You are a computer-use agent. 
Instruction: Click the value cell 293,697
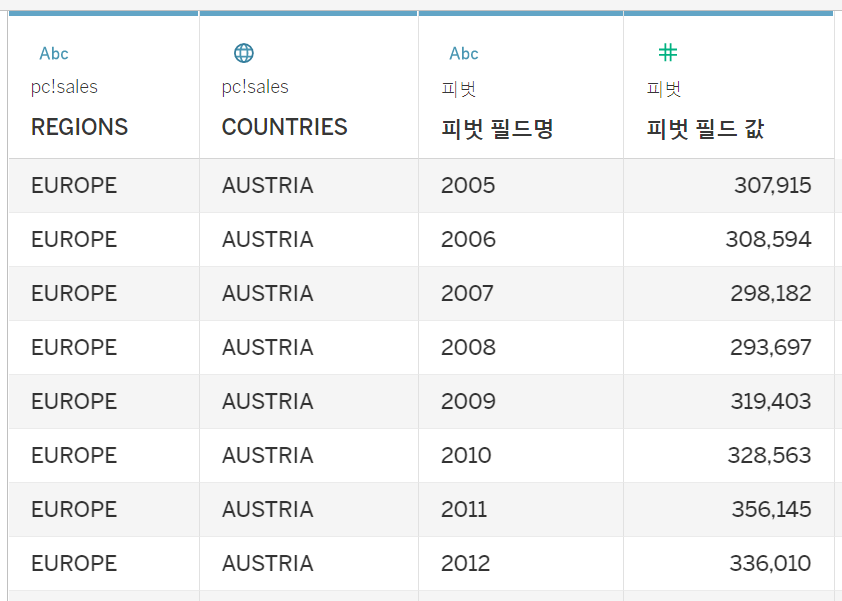(729, 347)
